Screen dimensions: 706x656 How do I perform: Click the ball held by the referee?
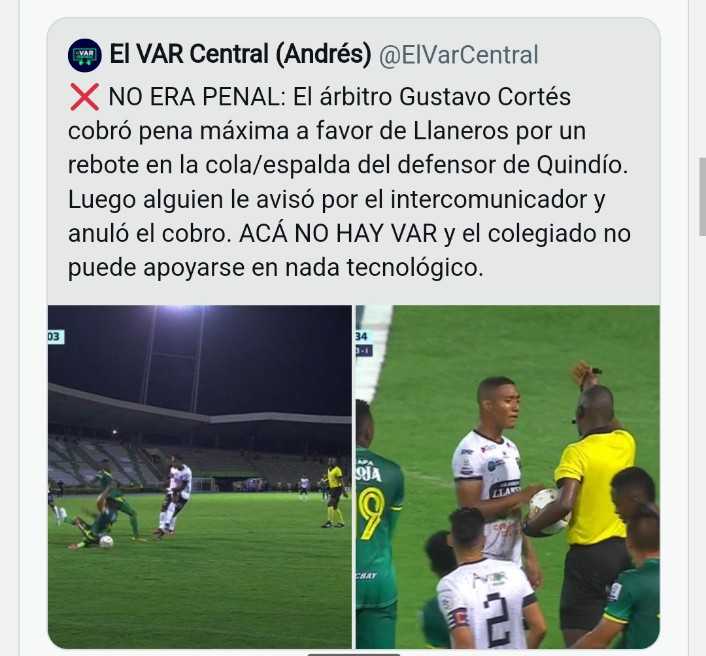[546, 511]
